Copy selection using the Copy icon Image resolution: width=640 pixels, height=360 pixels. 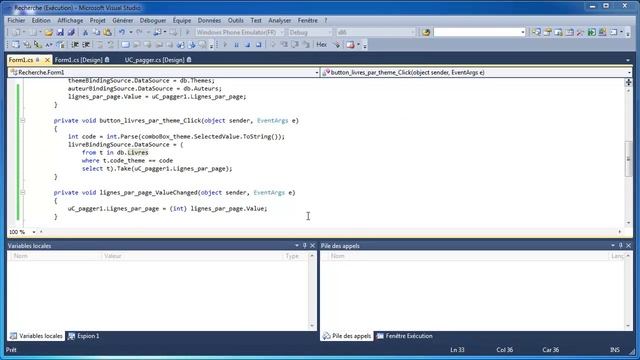[96, 32]
